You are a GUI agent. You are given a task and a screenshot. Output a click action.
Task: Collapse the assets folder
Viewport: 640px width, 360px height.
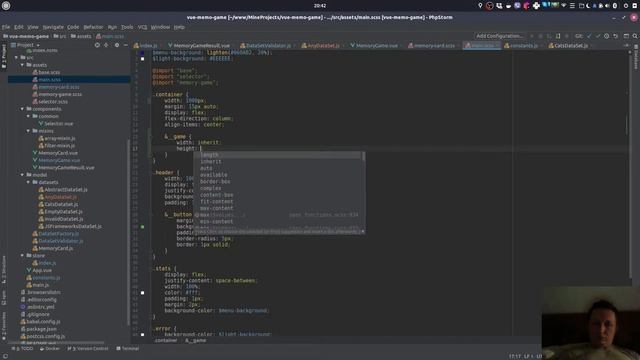22,65
